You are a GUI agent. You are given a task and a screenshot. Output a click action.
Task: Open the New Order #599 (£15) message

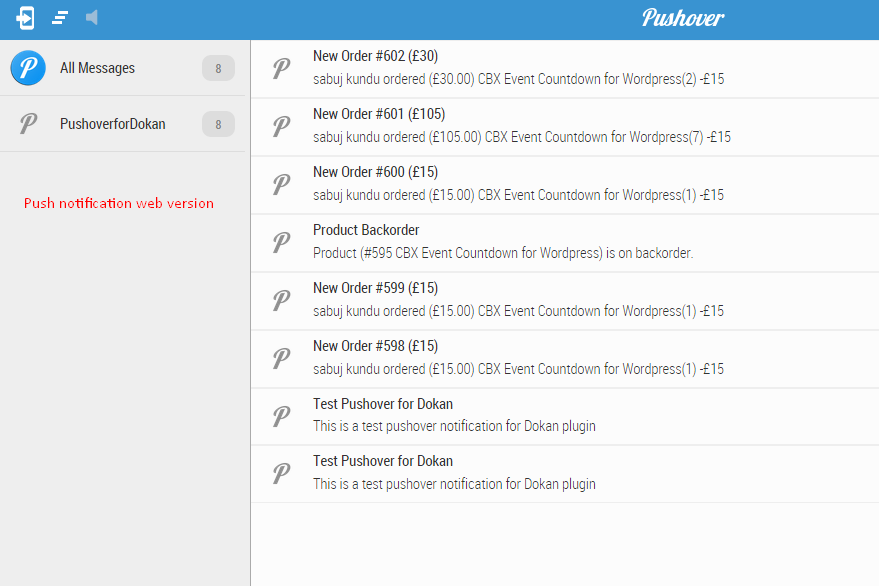376,288
